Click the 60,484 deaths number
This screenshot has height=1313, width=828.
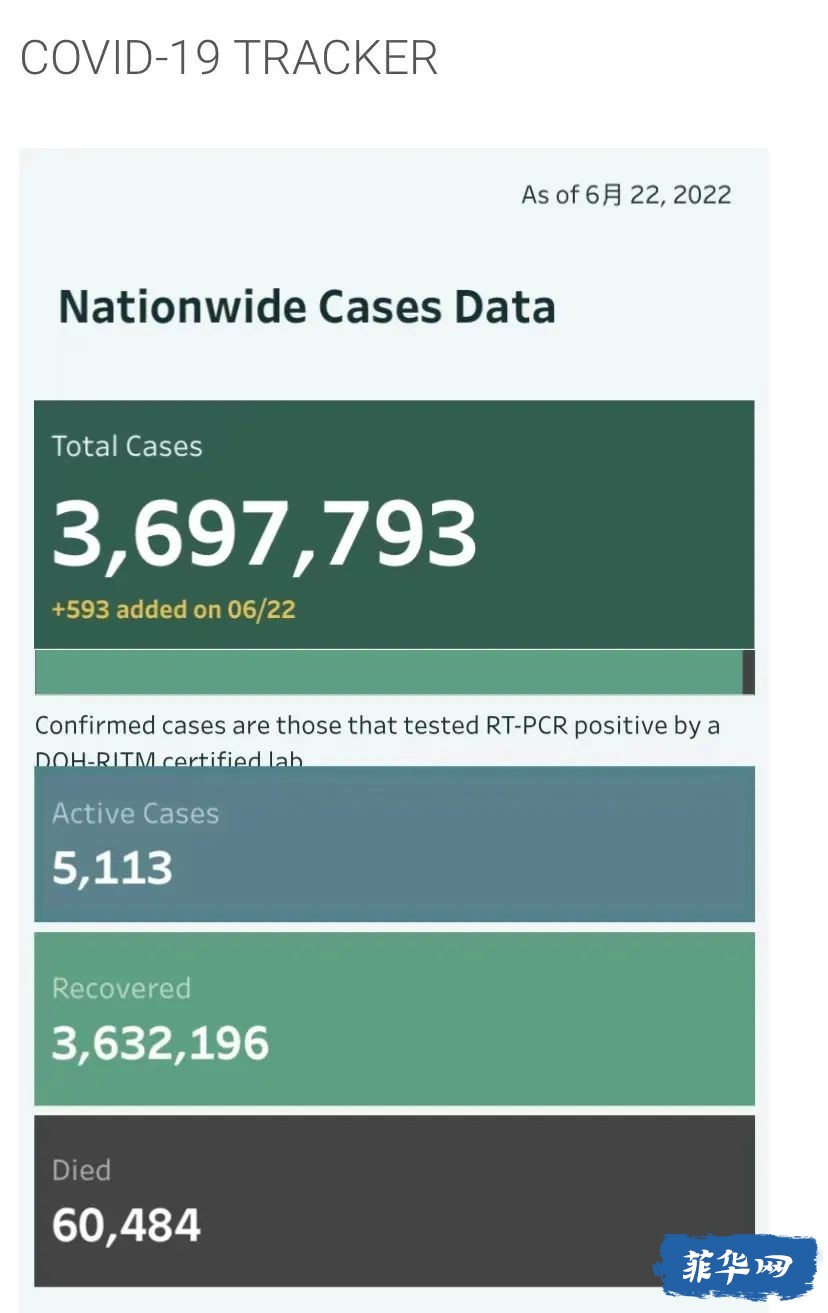126,1225
